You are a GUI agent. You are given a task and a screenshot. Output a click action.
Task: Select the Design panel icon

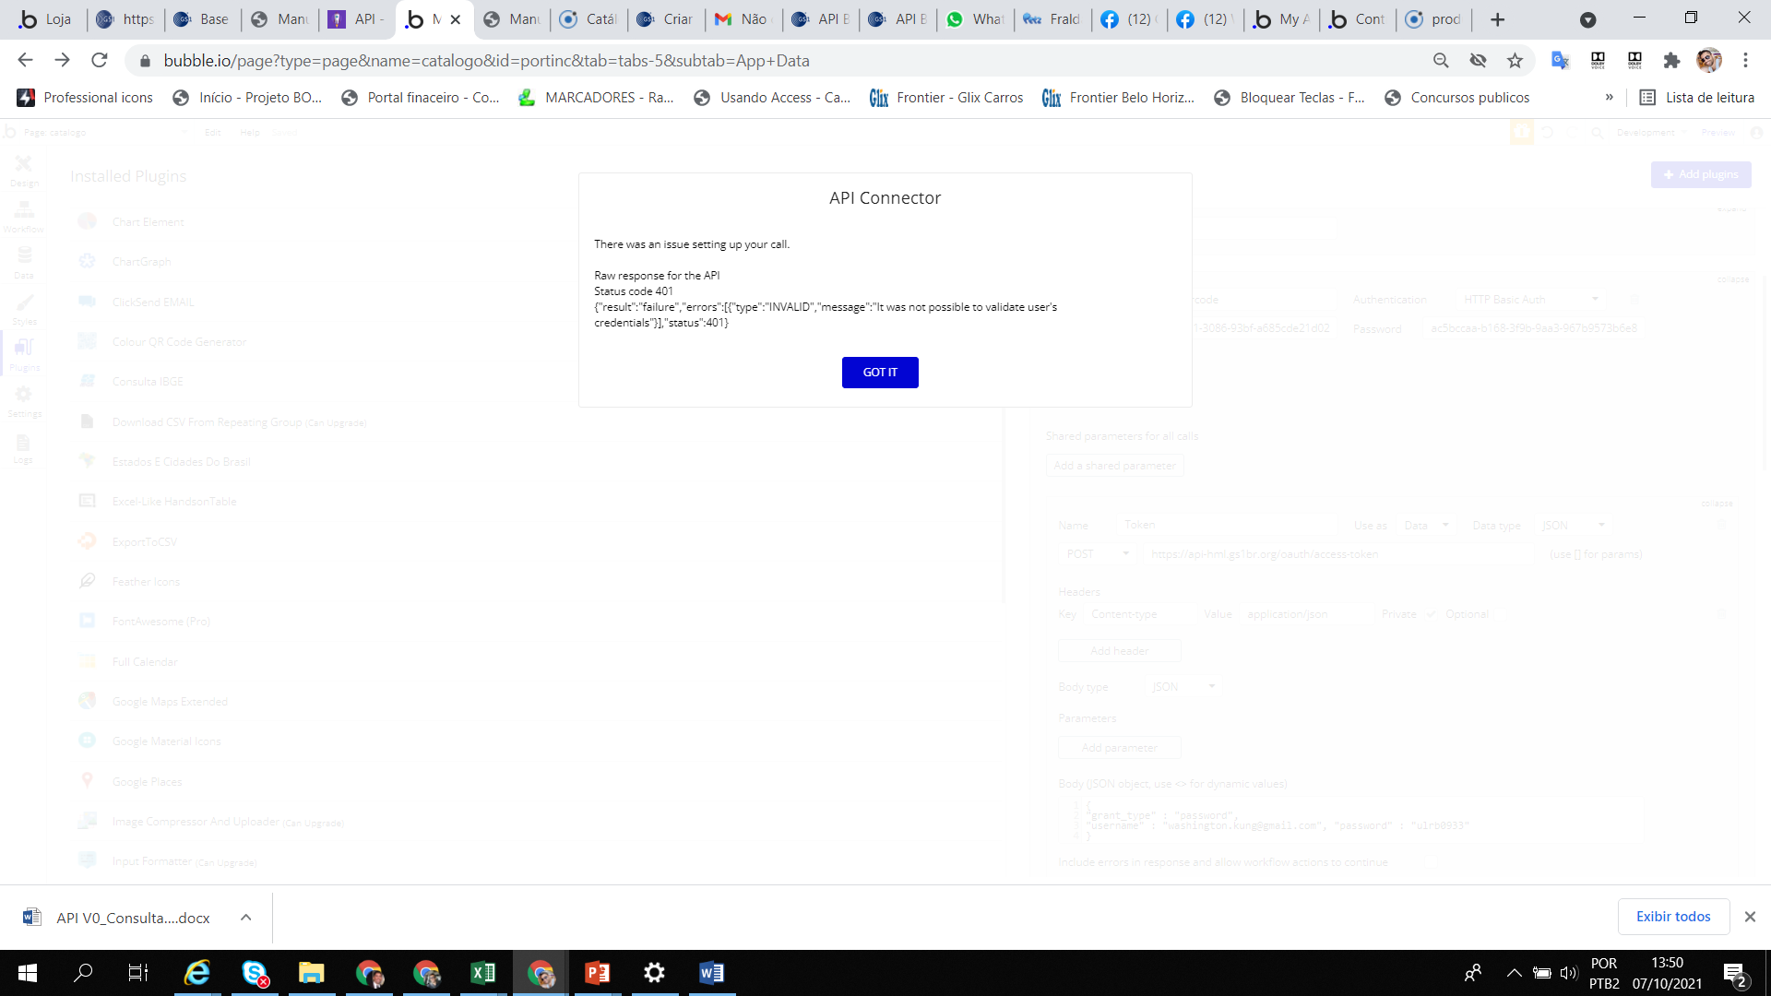pyautogui.click(x=23, y=169)
